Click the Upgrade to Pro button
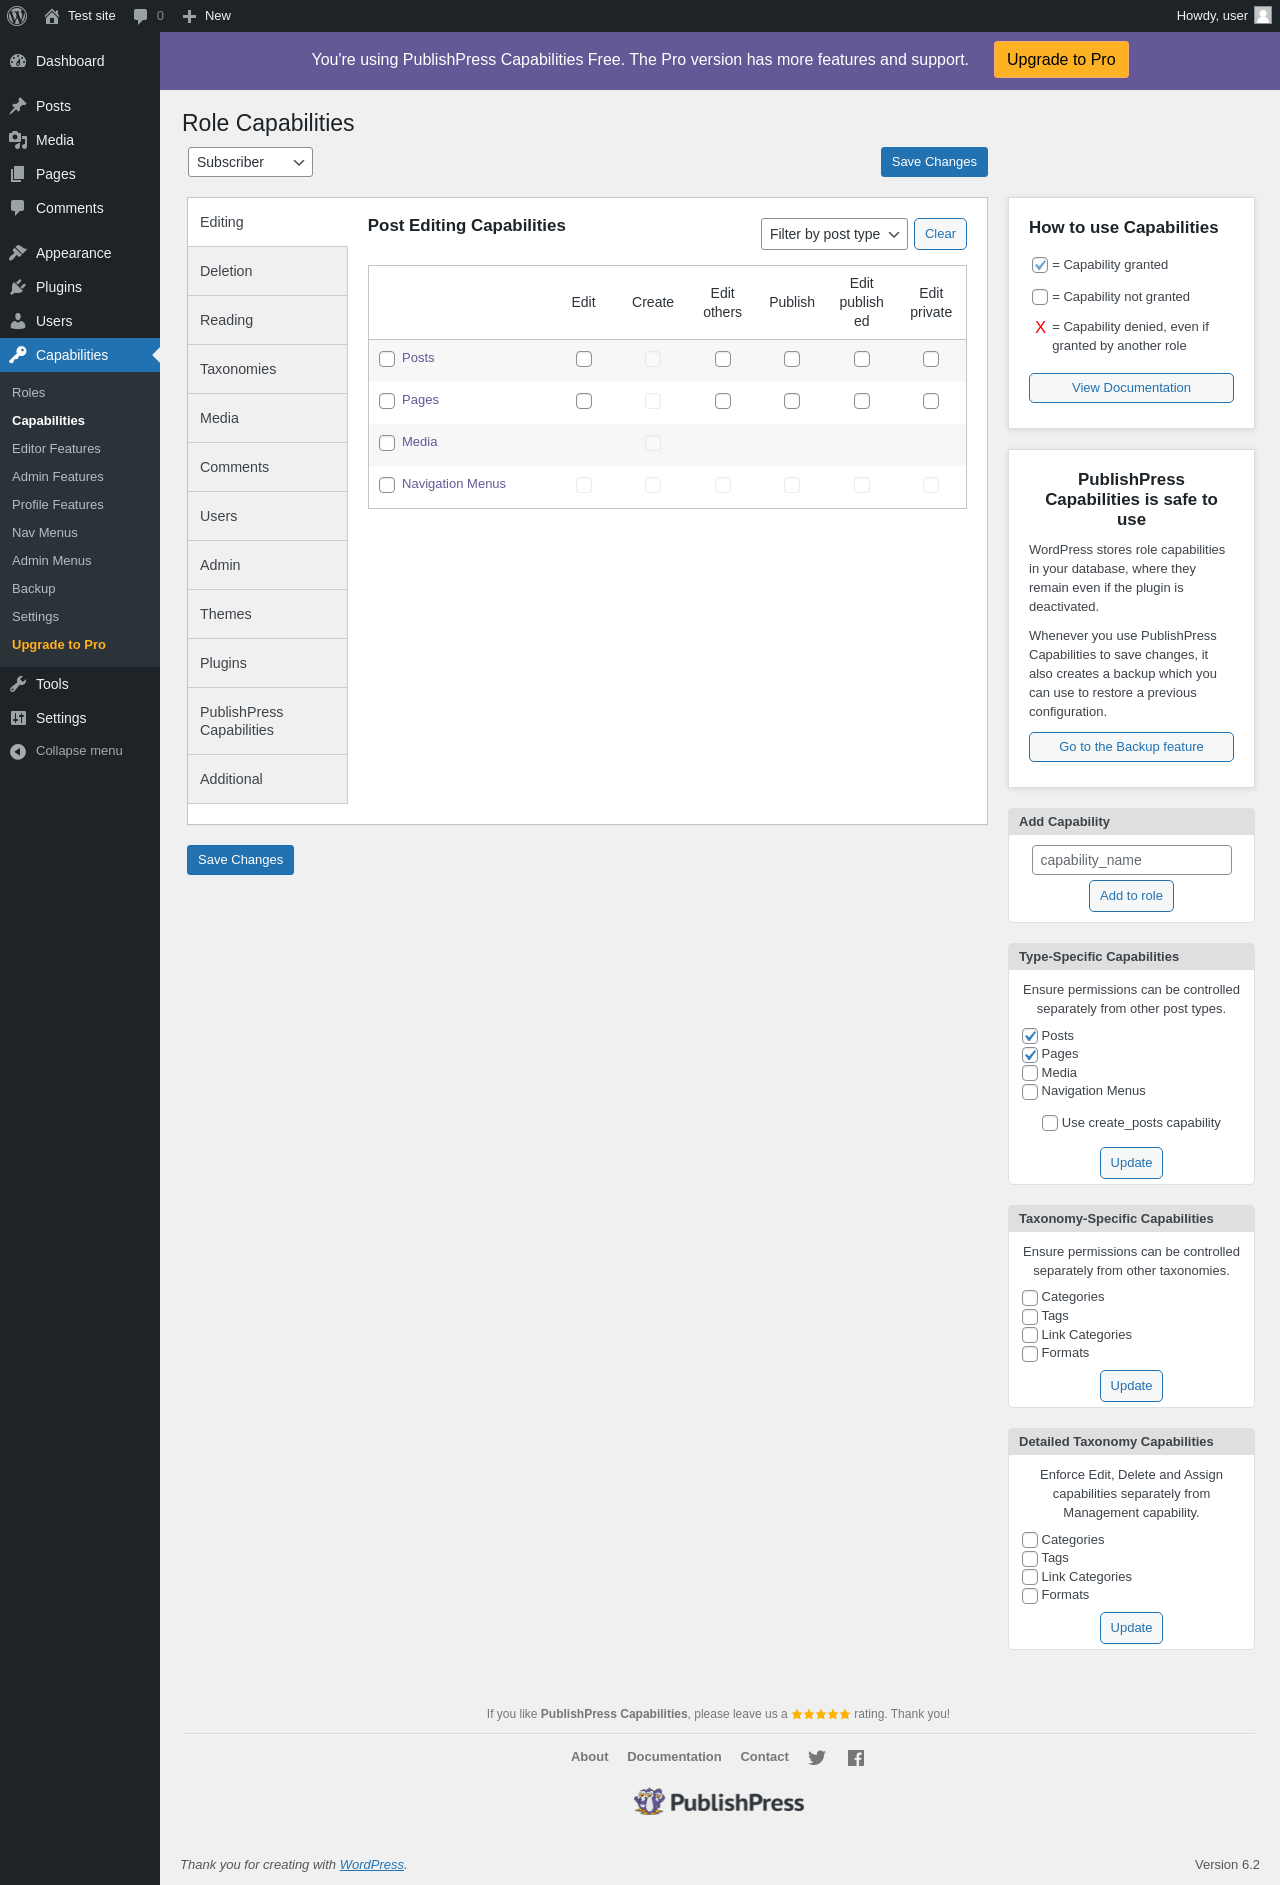 click(1061, 60)
